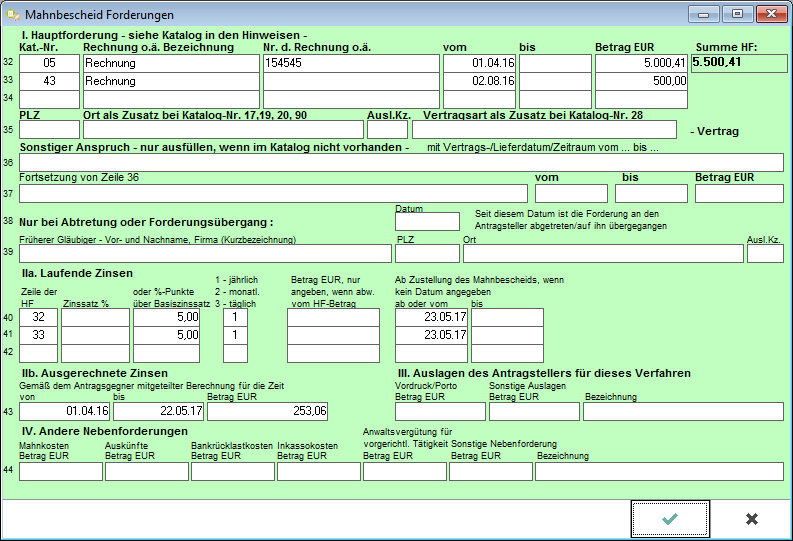Click the Anwaltsvergütung Betrag EUR field
Viewport: 793px width, 541px height.
(x=405, y=472)
